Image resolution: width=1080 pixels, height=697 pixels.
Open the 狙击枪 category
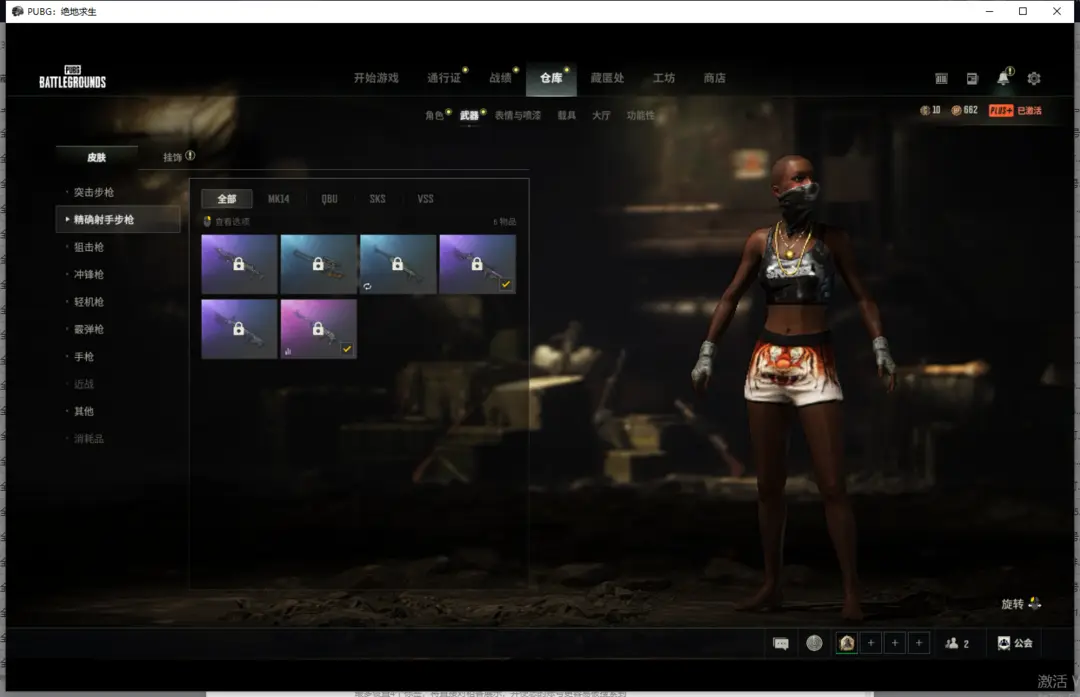(89, 247)
